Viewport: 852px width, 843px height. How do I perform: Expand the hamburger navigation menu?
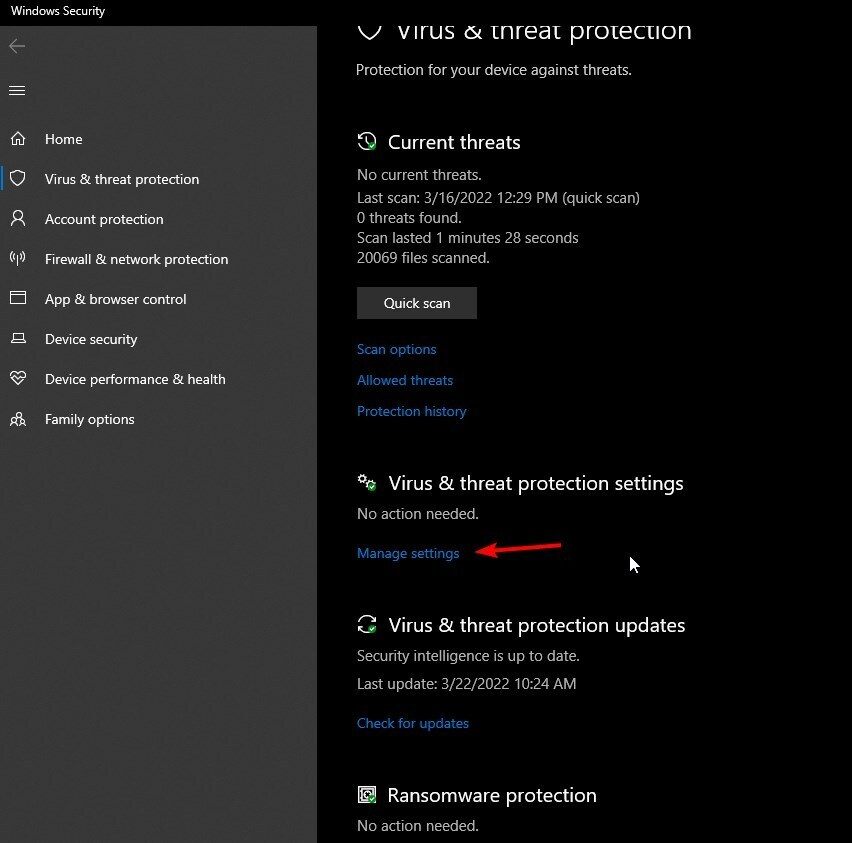(x=17, y=90)
